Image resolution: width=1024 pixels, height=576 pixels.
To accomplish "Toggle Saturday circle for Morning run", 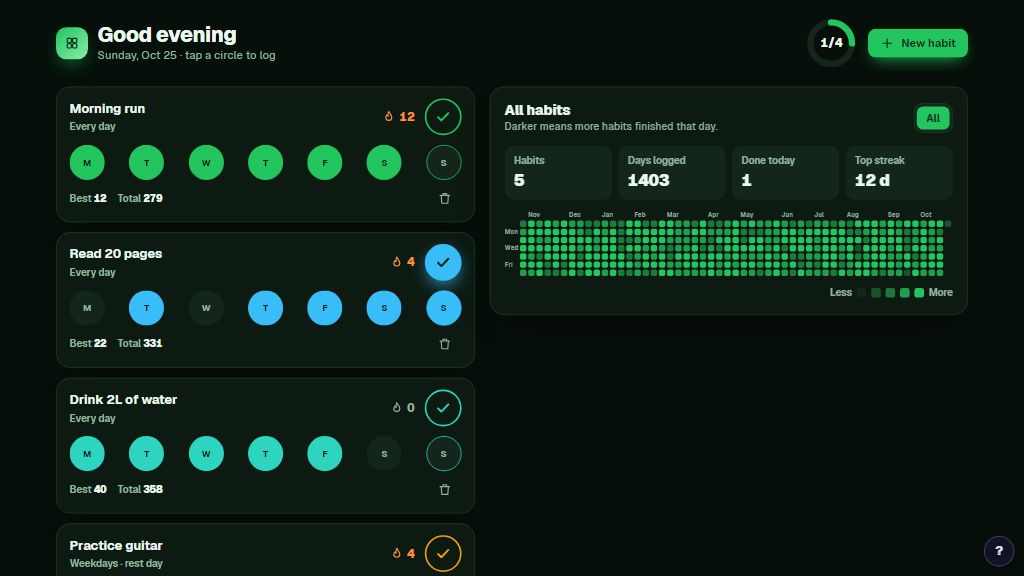I will pyautogui.click(x=384, y=163).
